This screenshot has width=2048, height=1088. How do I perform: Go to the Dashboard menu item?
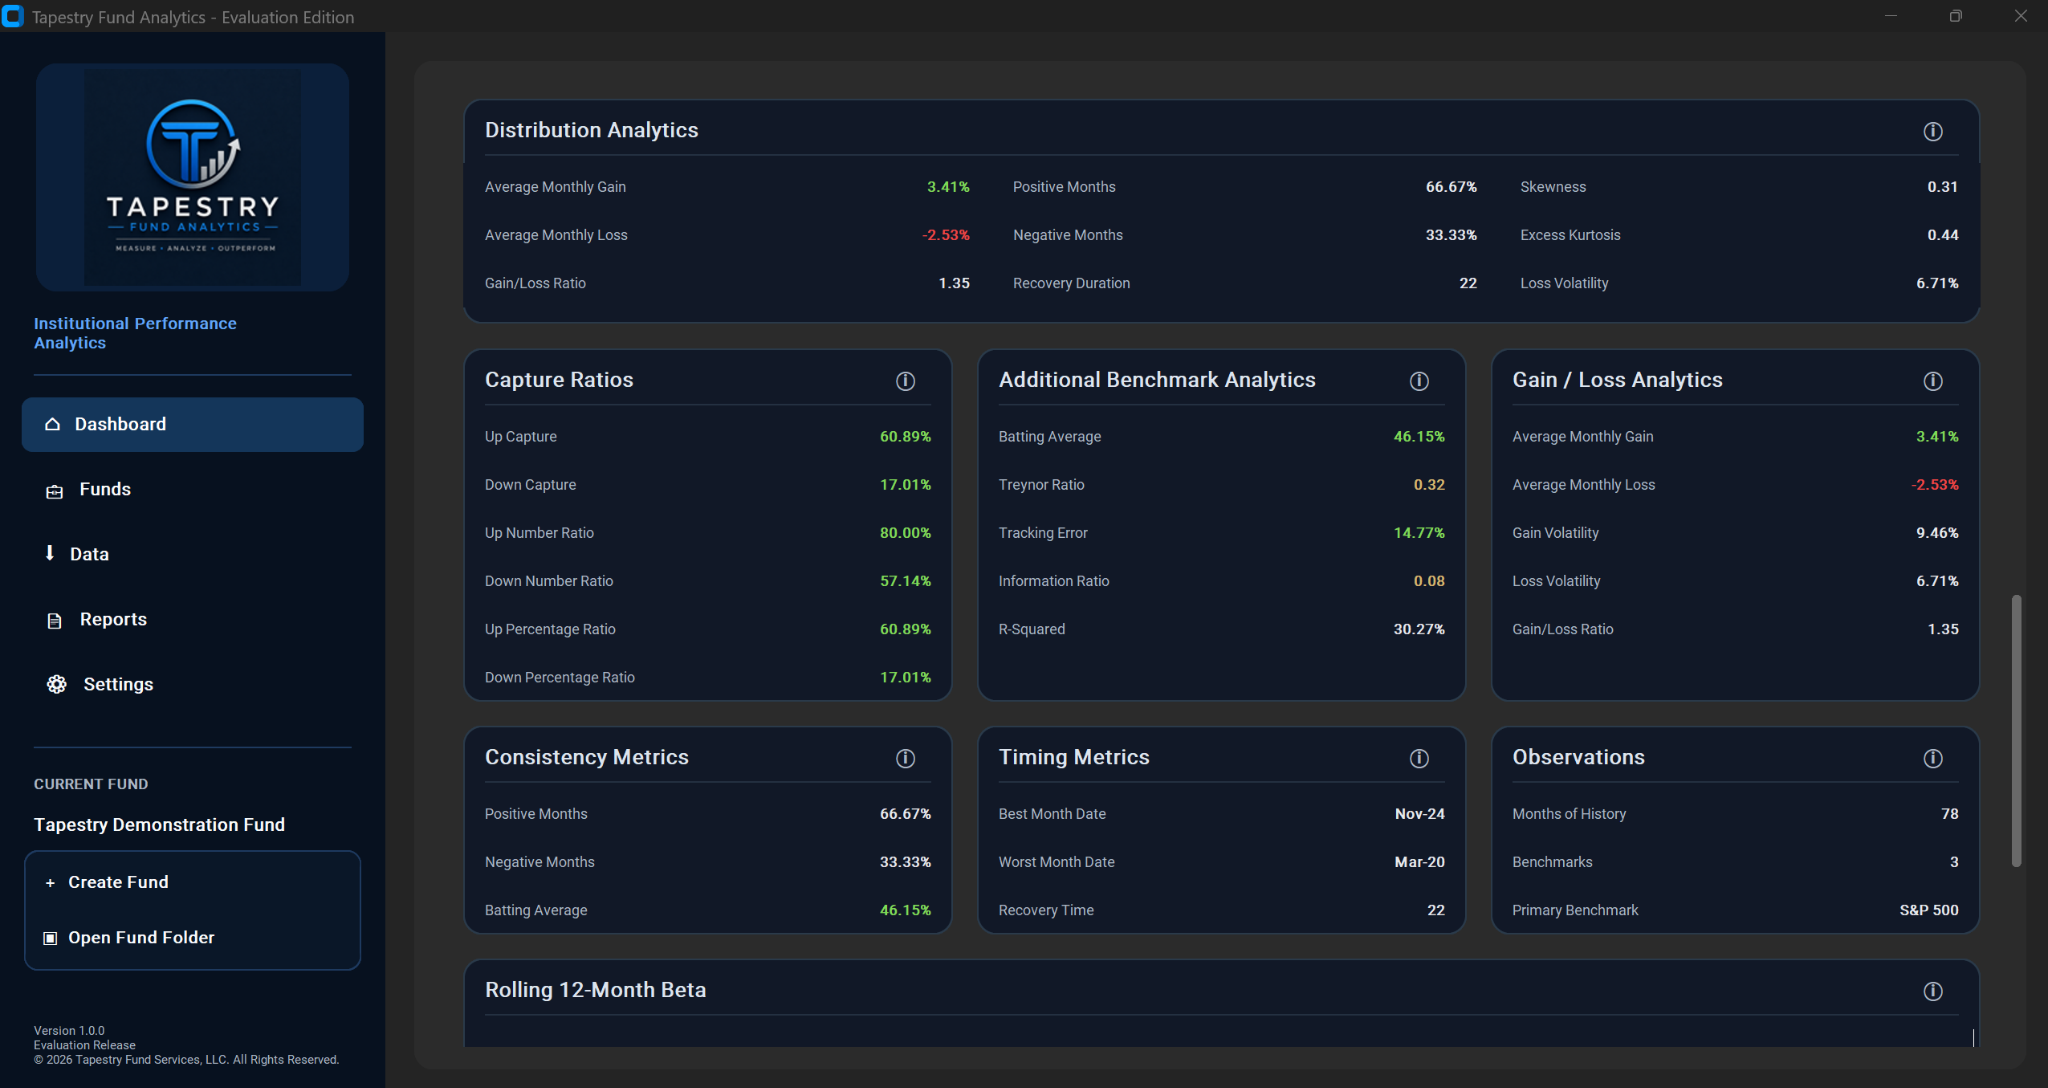pyautogui.click(x=192, y=424)
